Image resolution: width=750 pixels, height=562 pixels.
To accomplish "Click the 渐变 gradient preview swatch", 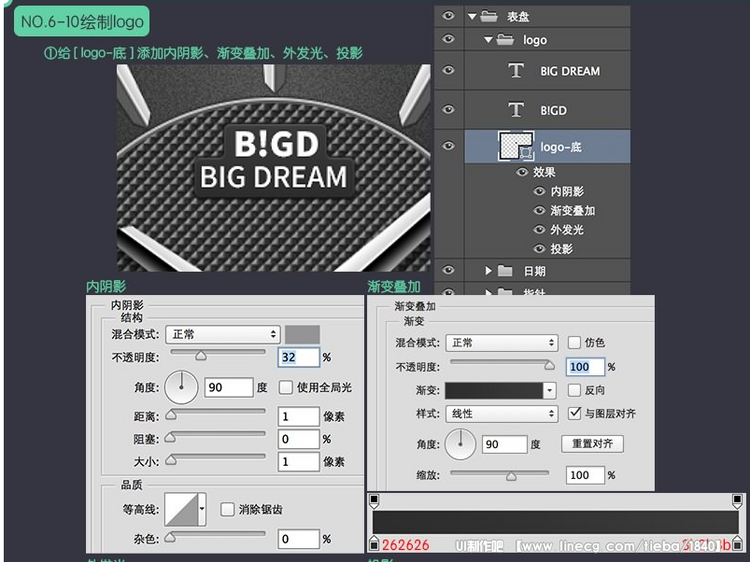I will tap(494, 390).
